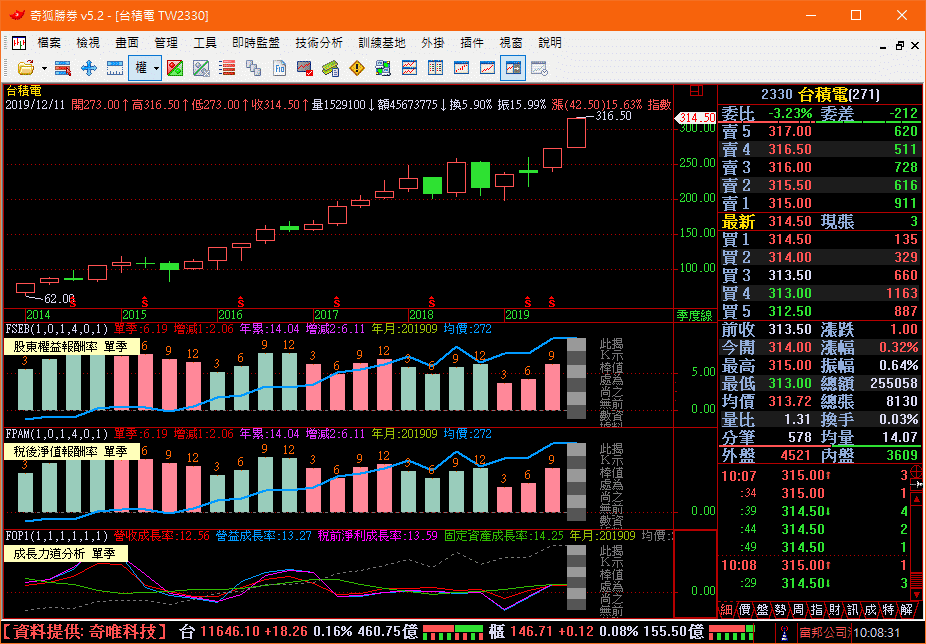Screen dimensions: 926x644
Task: Click the 買 4 price 313.00
Action: pos(790,293)
